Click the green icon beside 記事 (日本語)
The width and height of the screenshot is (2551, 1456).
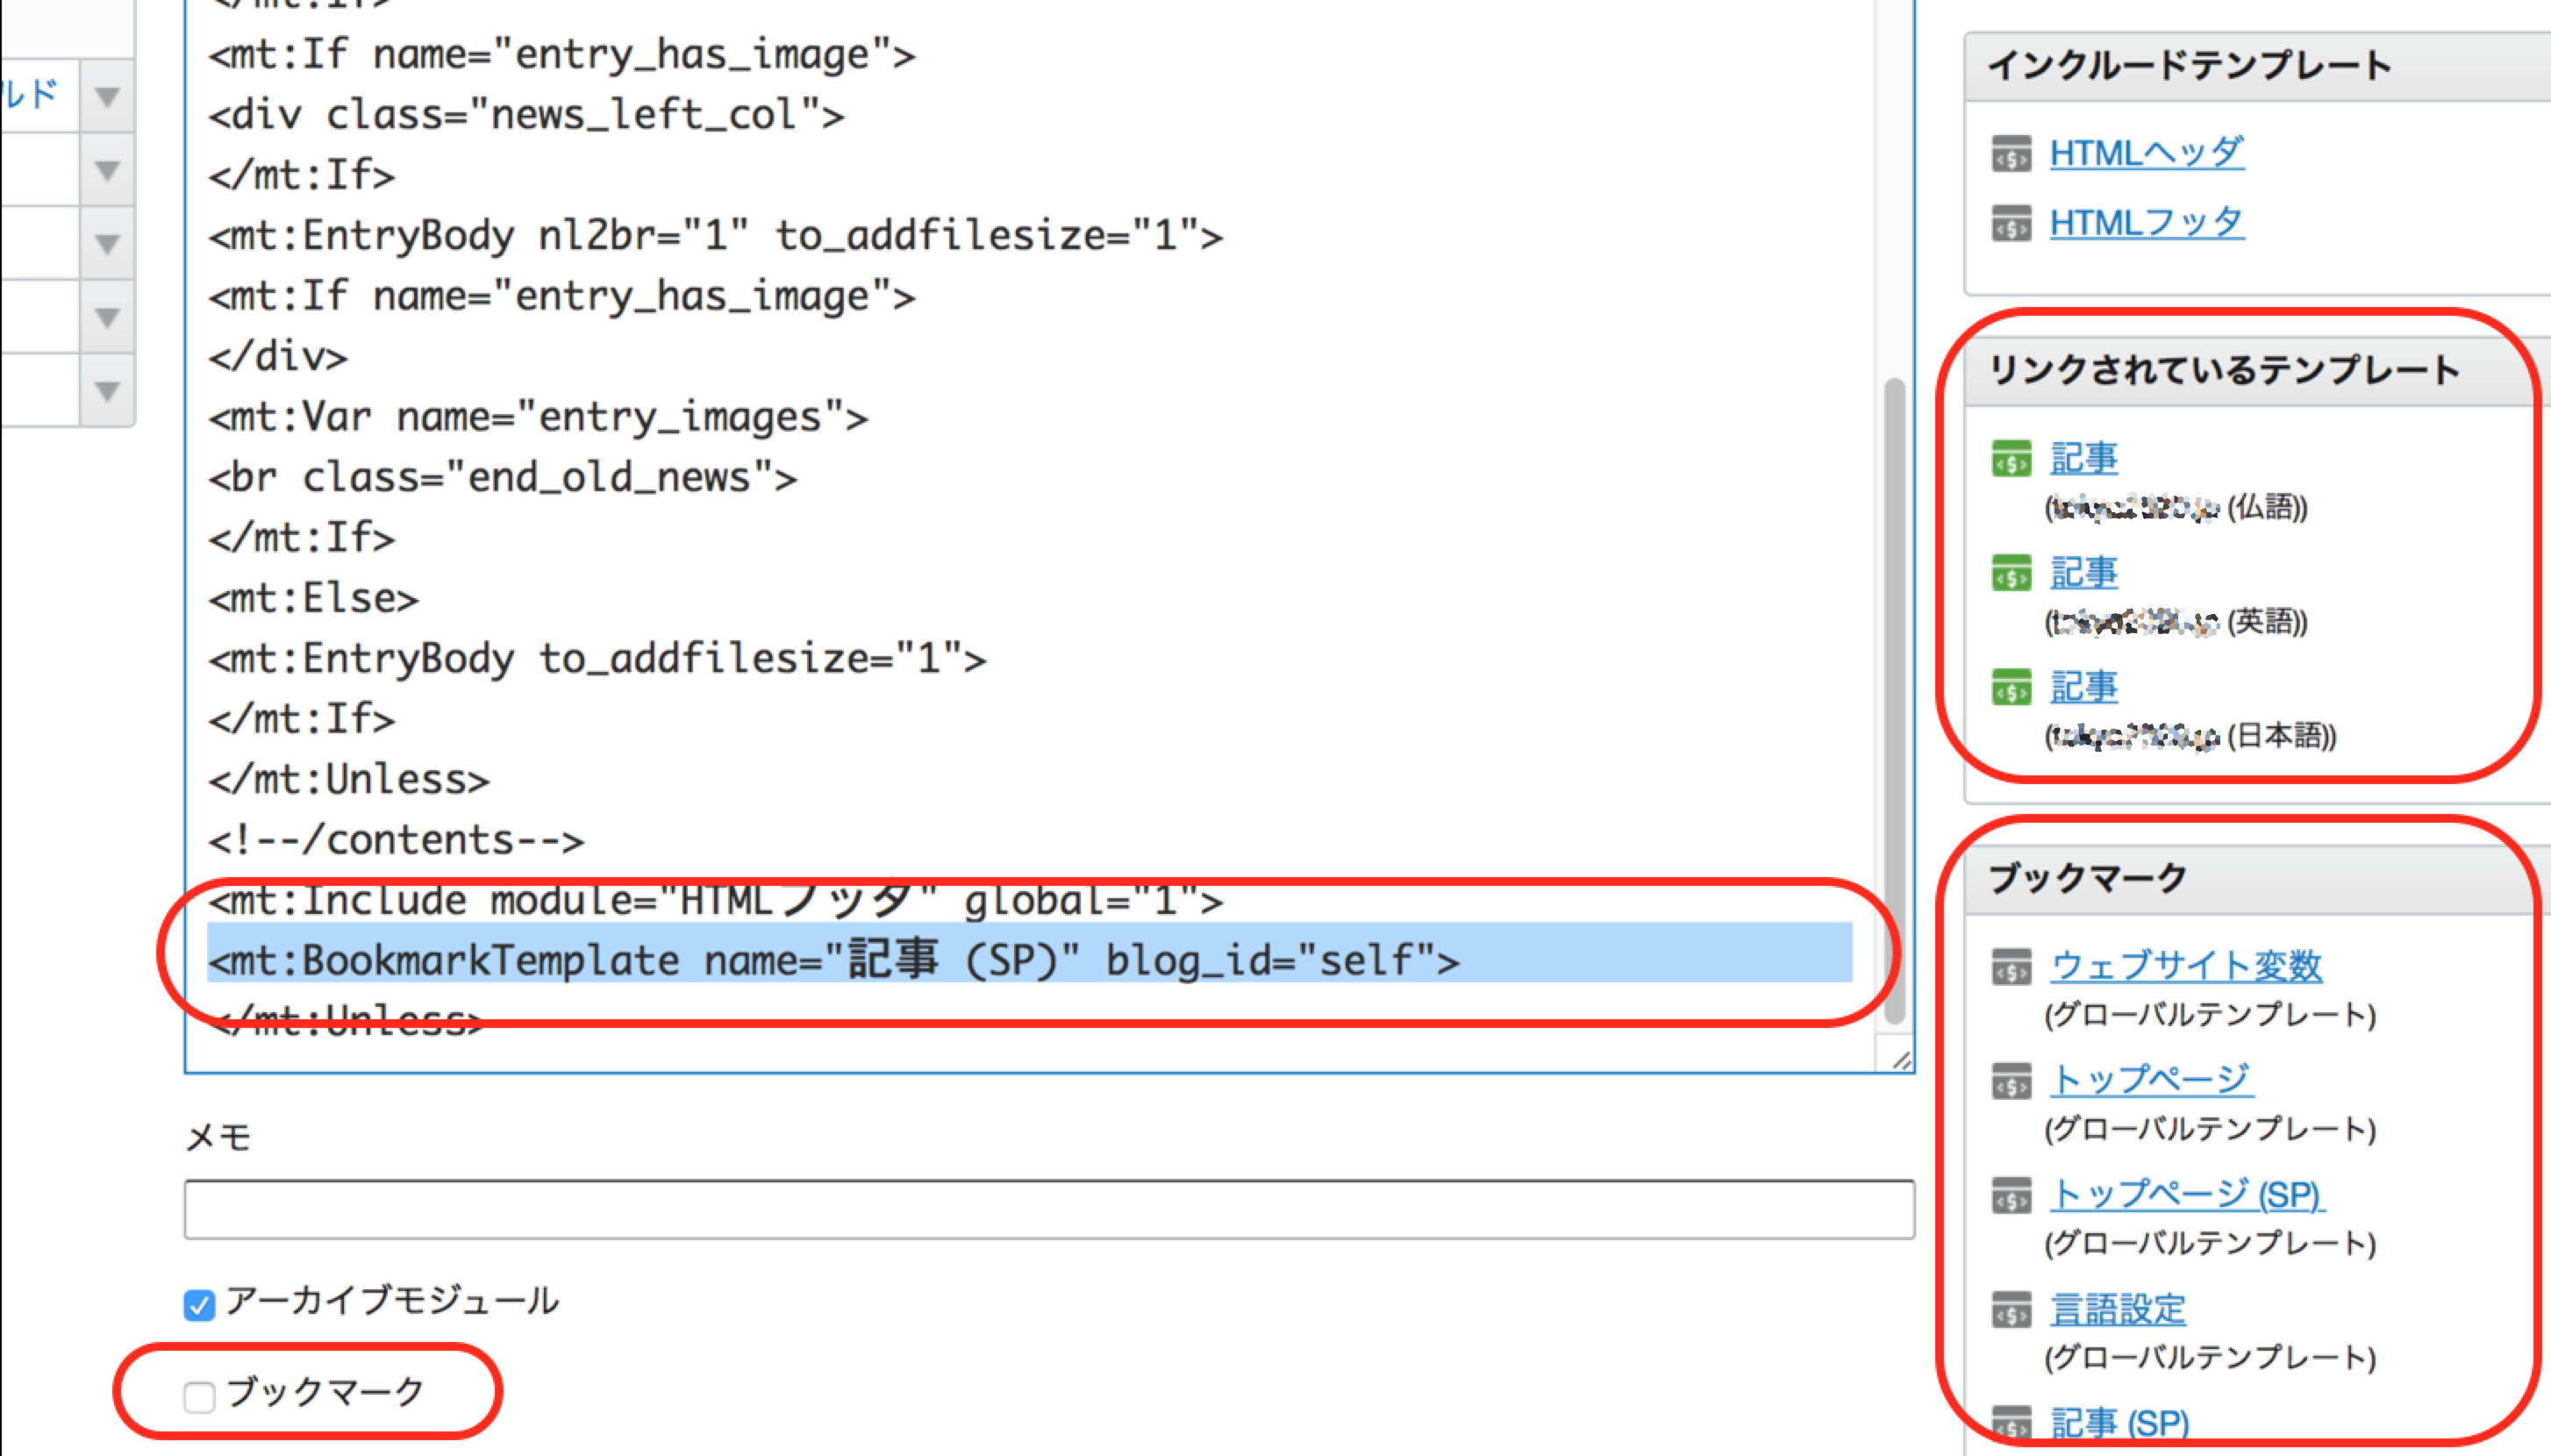(x=2011, y=687)
